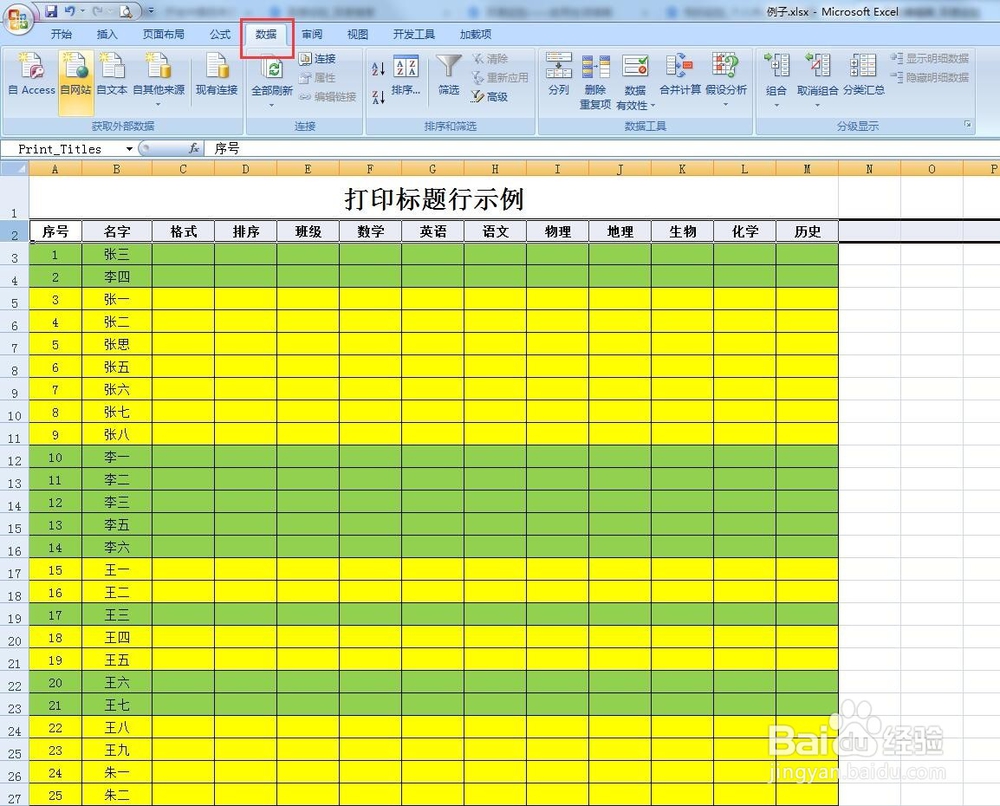The height and width of the screenshot is (806, 1000).
Task: Select cell with name 朱一
Action: [117, 773]
